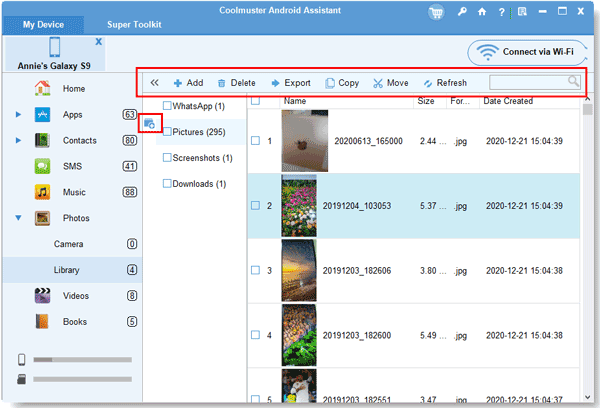The height and width of the screenshot is (408, 600).
Task: Click Add in the toolbar
Action: click(x=188, y=83)
